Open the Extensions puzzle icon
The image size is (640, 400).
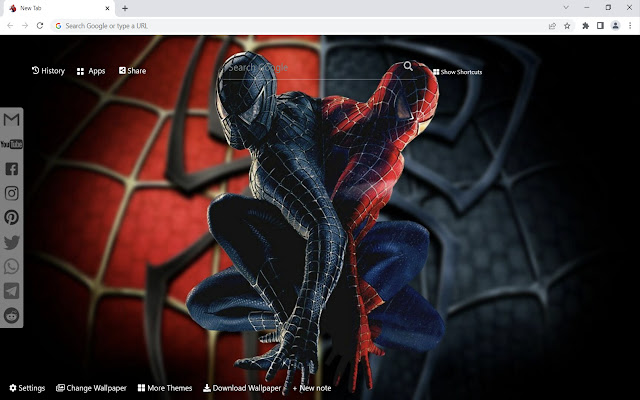585,26
